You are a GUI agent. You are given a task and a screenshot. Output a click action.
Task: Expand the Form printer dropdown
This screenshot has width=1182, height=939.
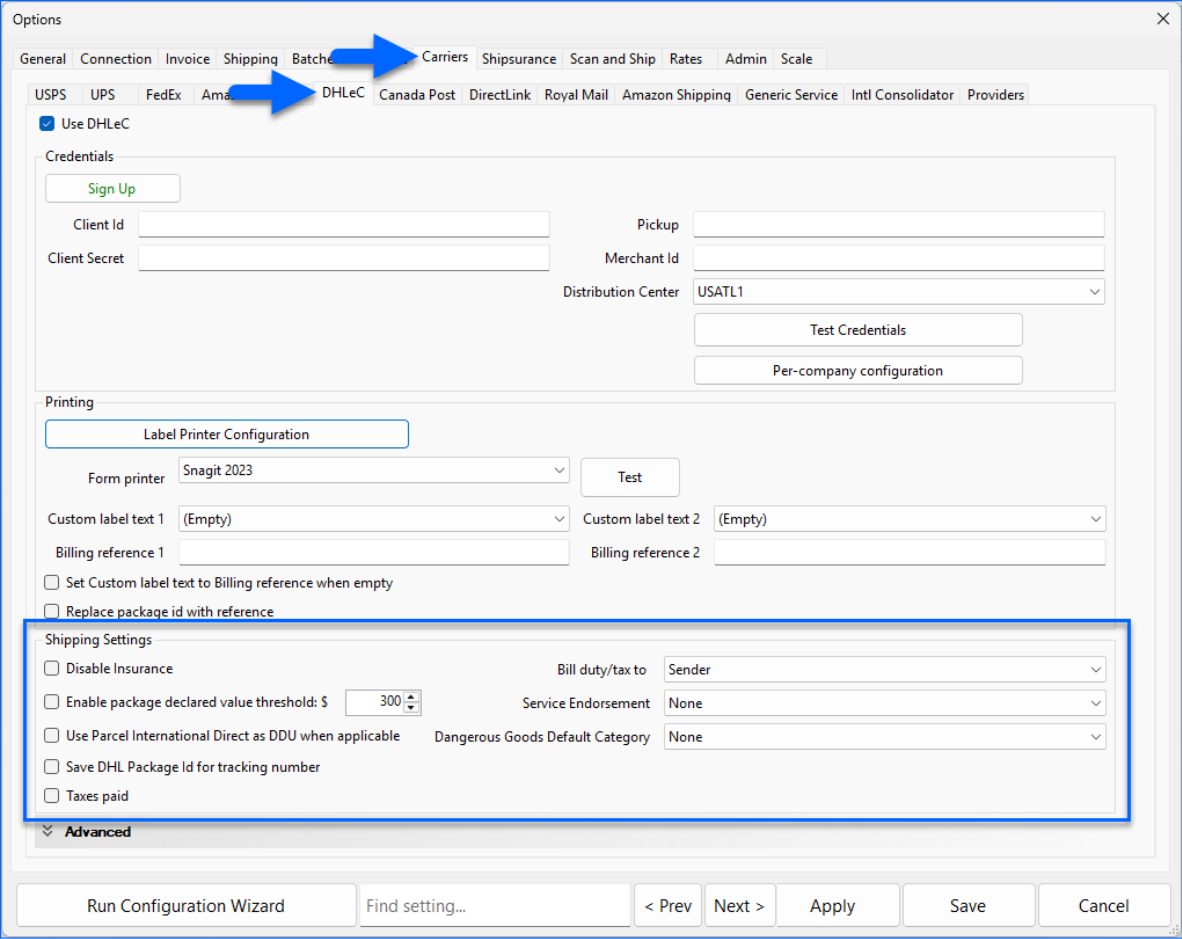[374, 470]
